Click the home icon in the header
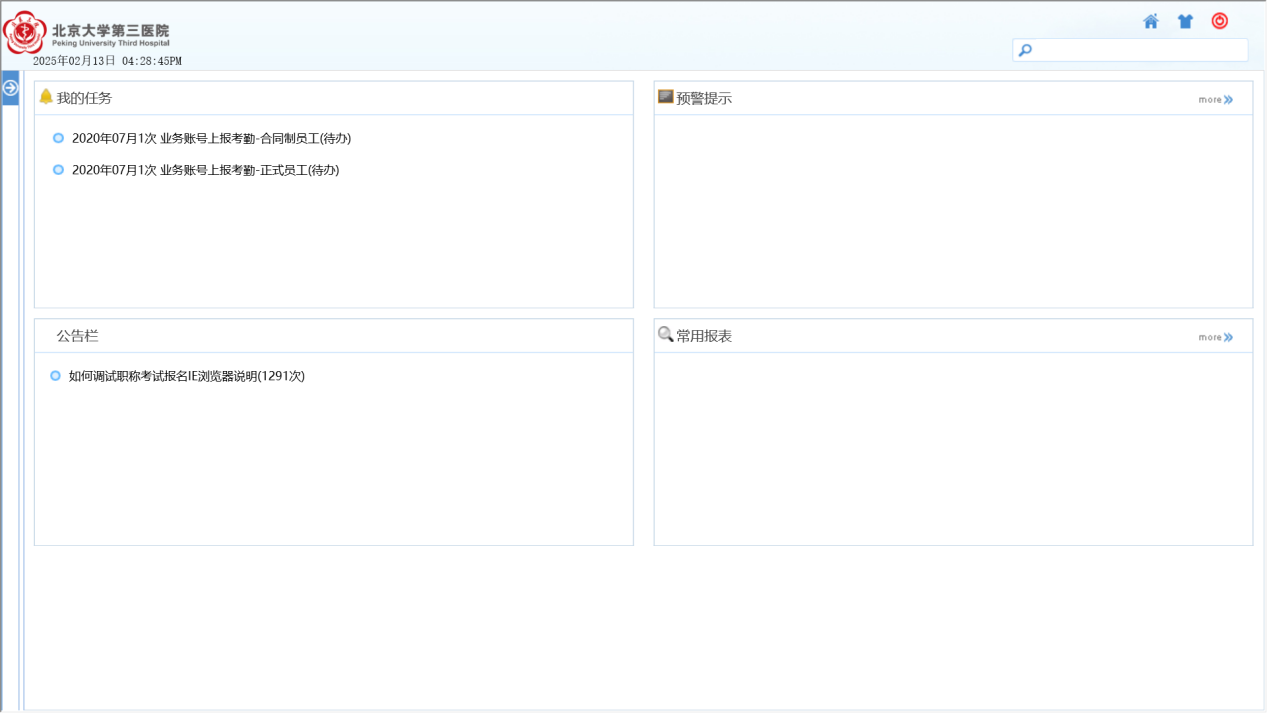 coord(1151,21)
